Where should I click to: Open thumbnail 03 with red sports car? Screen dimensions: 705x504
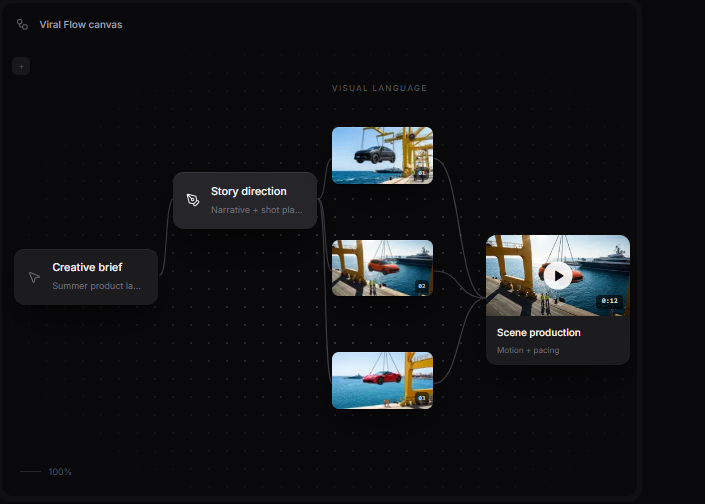[382, 380]
